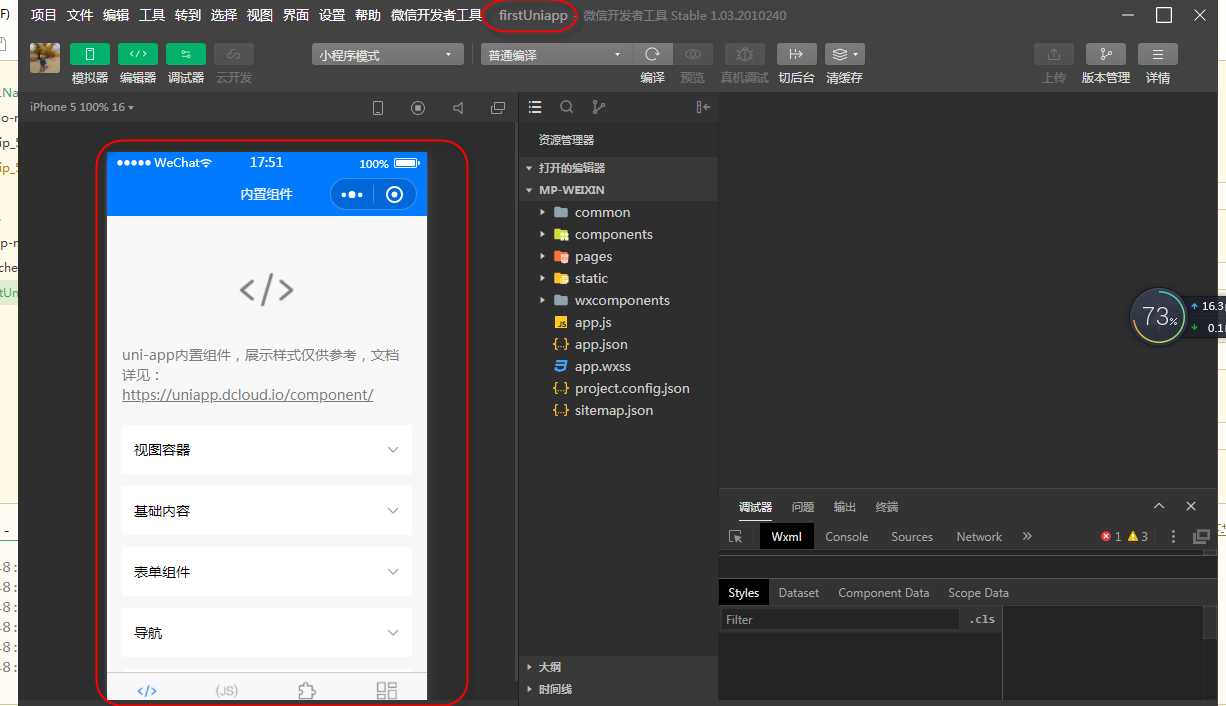The width and height of the screenshot is (1226, 706).
Task: Open project.config.json file
Action: (618, 388)
